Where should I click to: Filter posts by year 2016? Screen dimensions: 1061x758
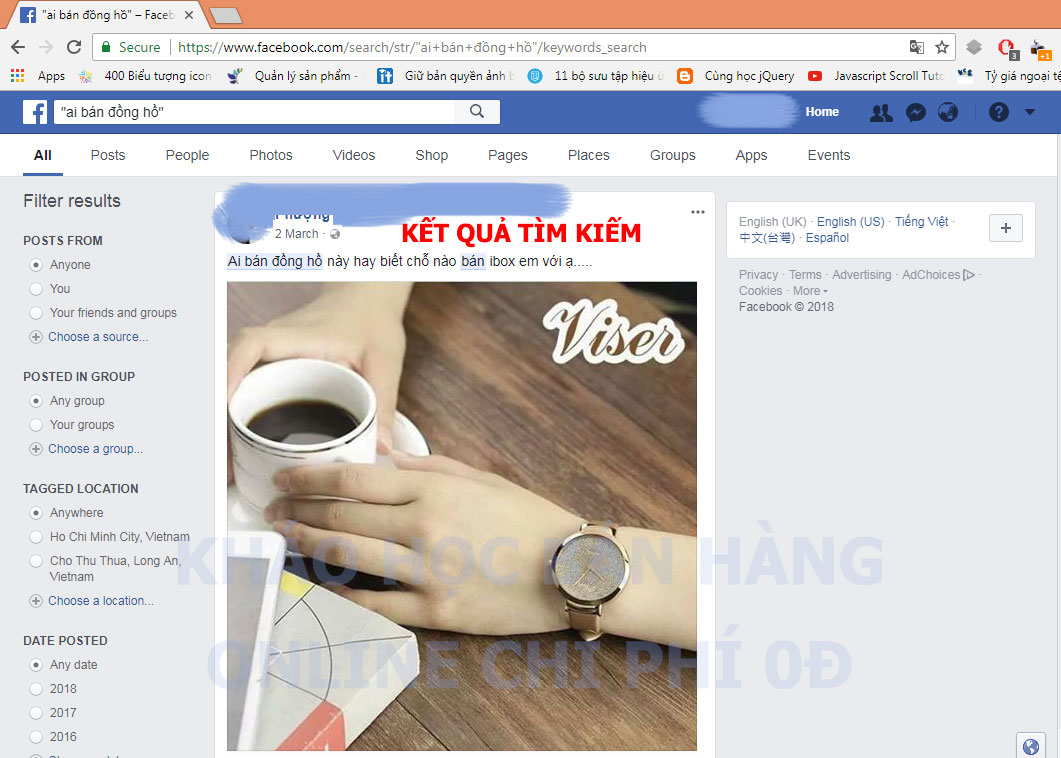(36, 737)
